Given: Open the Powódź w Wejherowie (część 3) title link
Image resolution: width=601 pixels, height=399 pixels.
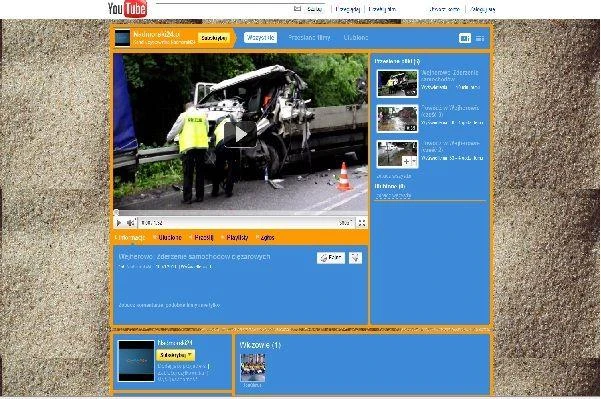Looking at the screenshot, I should tap(450, 111).
